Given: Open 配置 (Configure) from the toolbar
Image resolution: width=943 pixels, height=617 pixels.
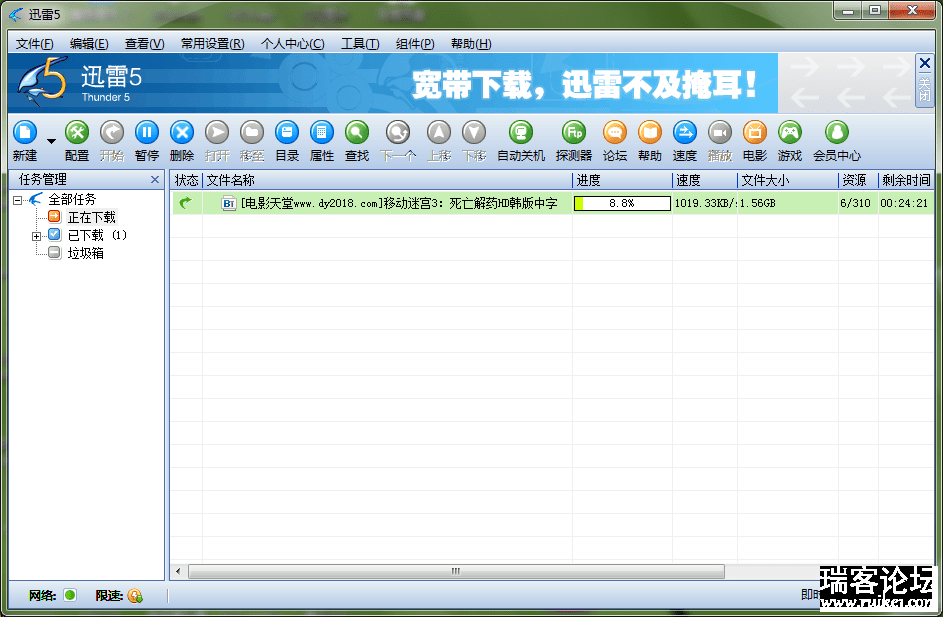Looking at the screenshot, I should 76,133.
